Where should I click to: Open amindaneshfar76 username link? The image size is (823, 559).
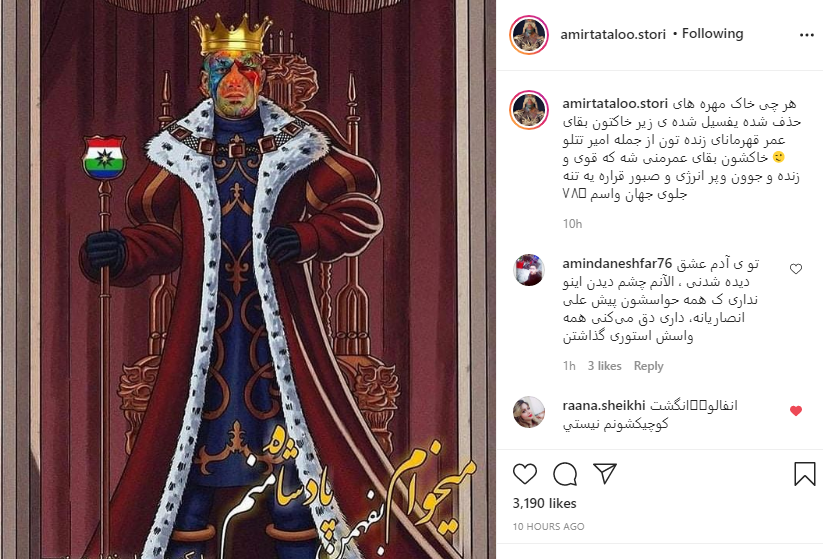[617, 263]
